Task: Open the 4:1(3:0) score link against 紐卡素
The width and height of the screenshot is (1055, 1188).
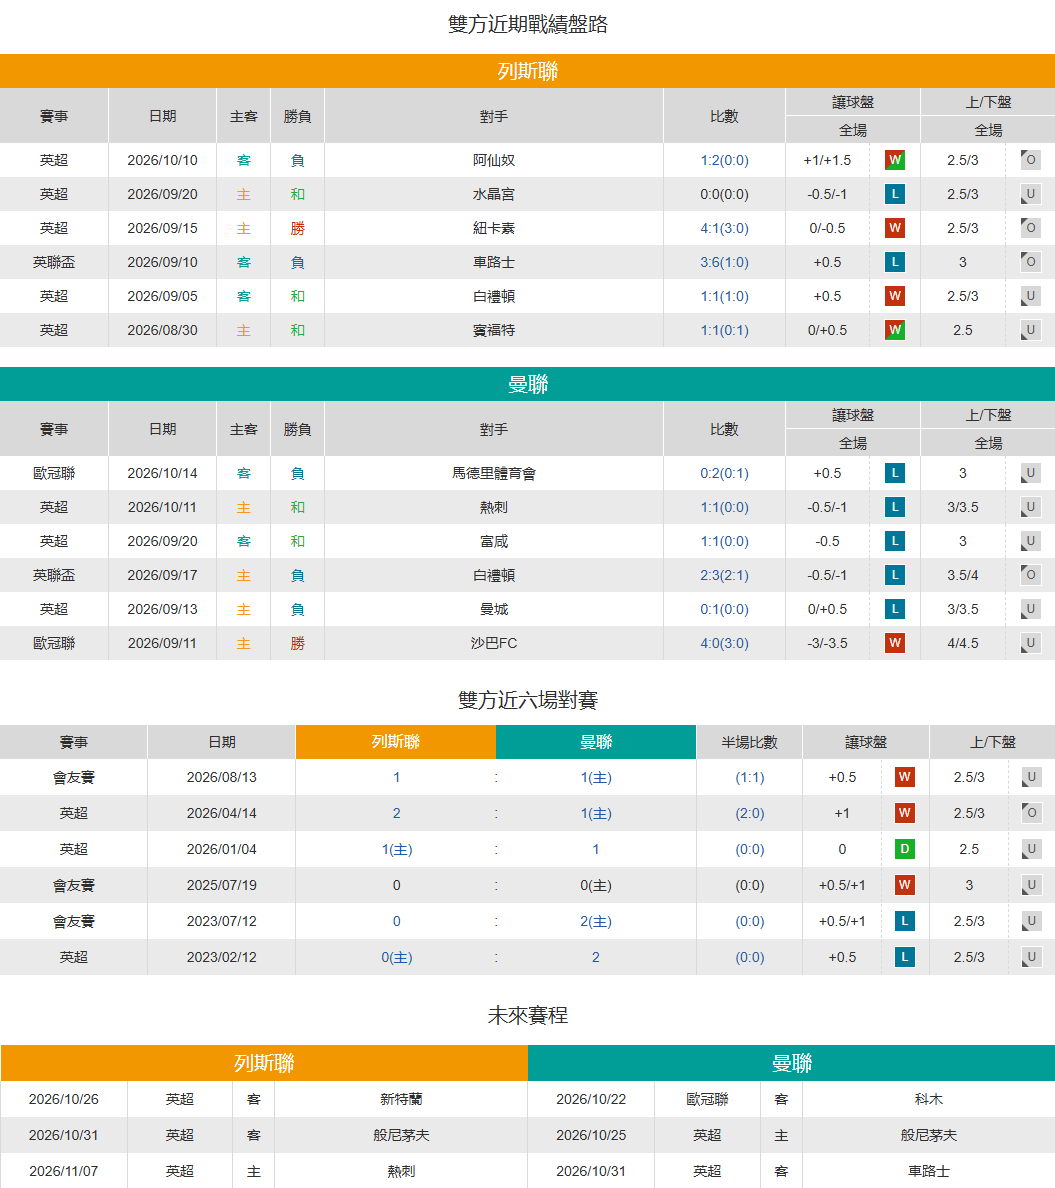Action: (724, 228)
